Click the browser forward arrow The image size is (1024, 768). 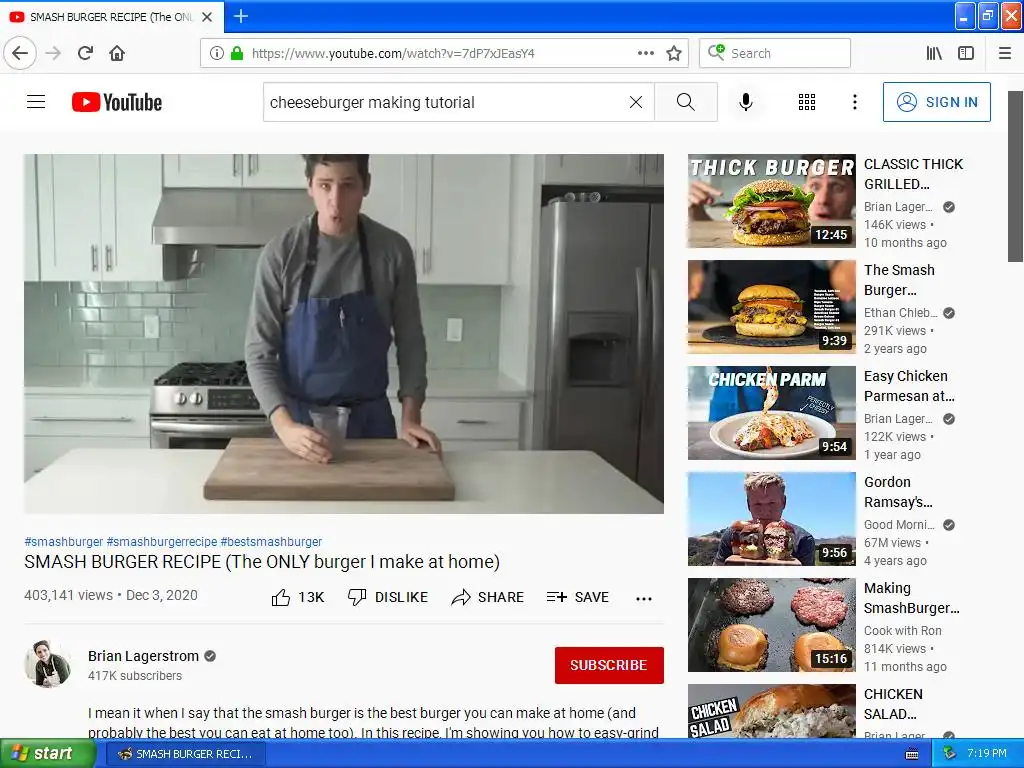pos(53,53)
